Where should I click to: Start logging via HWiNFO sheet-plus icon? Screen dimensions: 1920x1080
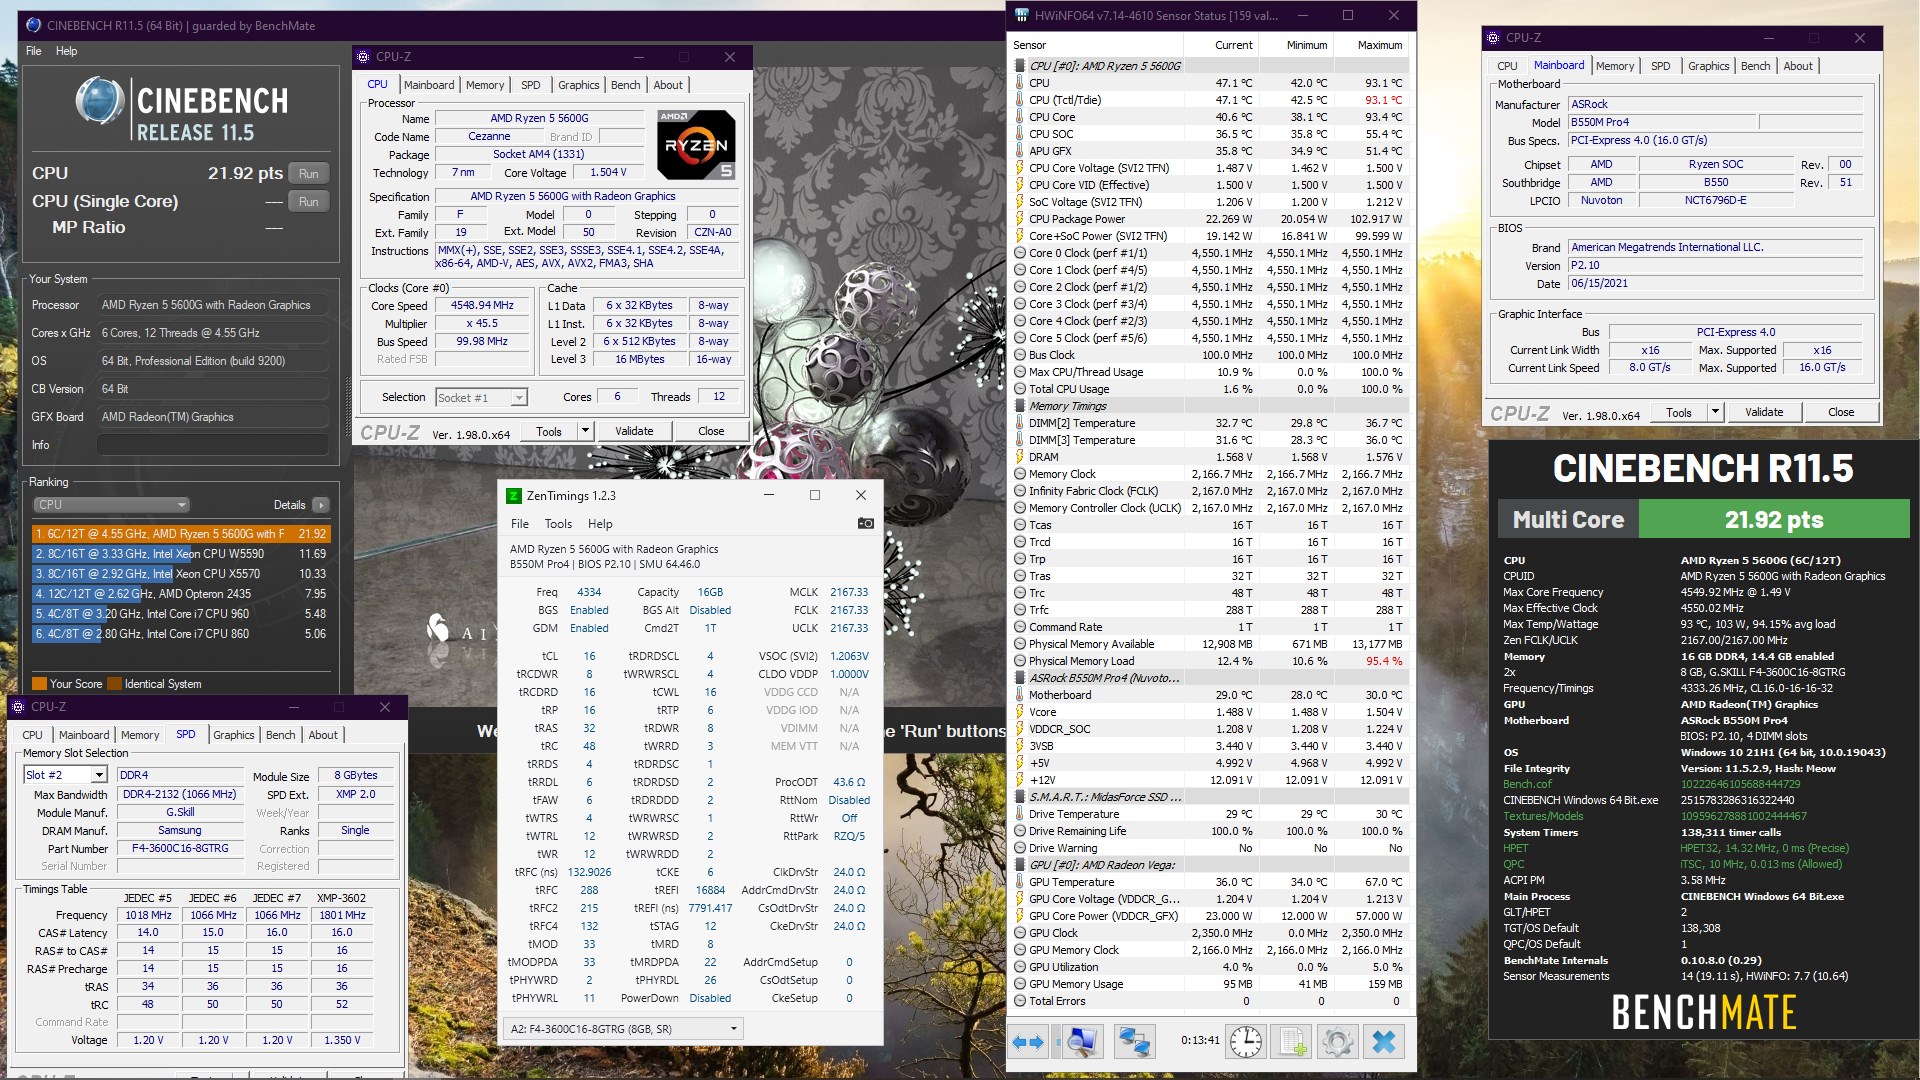(x=1292, y=1042)
